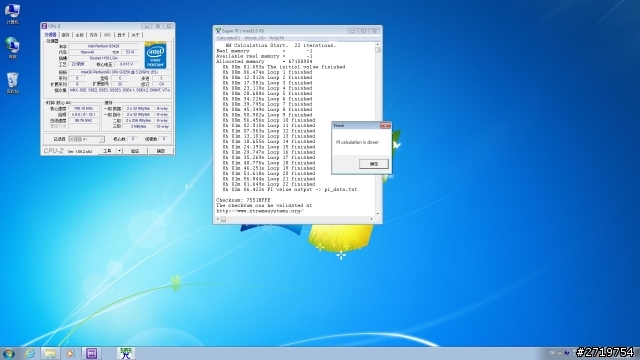640x360 pixels.
Task: Switch to the second (Caches) tab in CPU-Z
Action: pos(66,35)
